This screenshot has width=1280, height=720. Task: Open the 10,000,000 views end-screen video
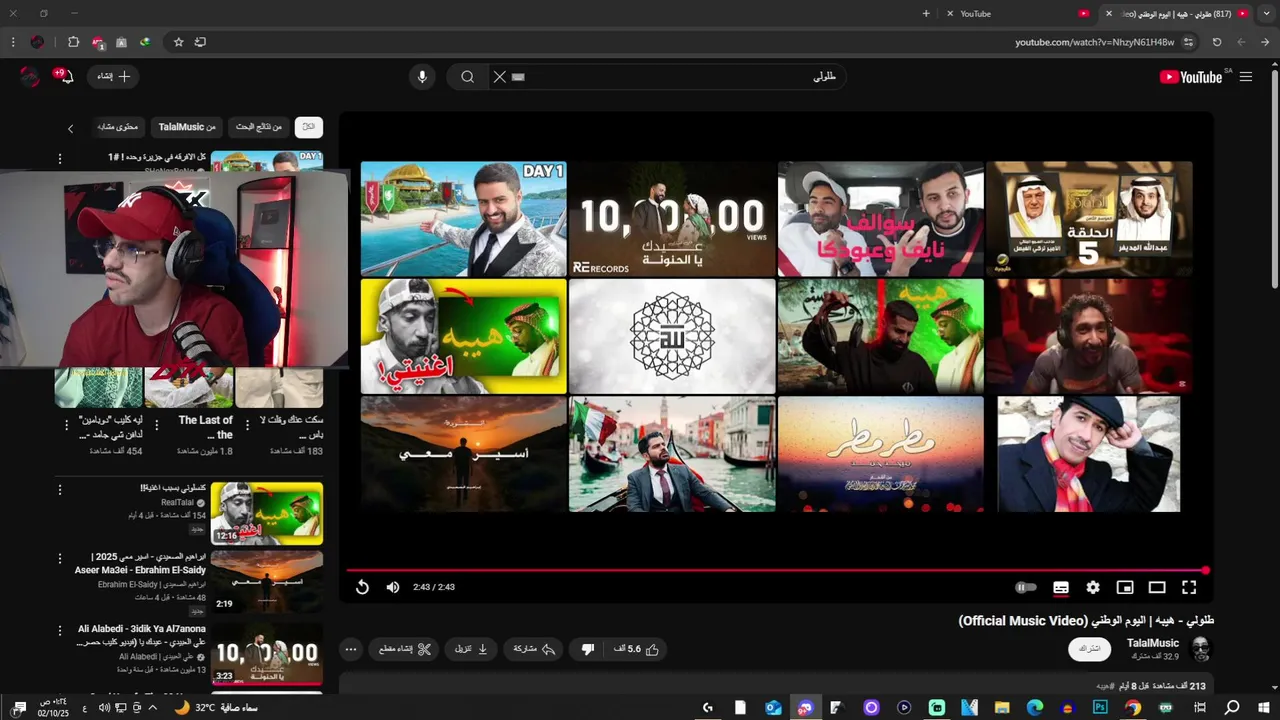tap(672, 219)
